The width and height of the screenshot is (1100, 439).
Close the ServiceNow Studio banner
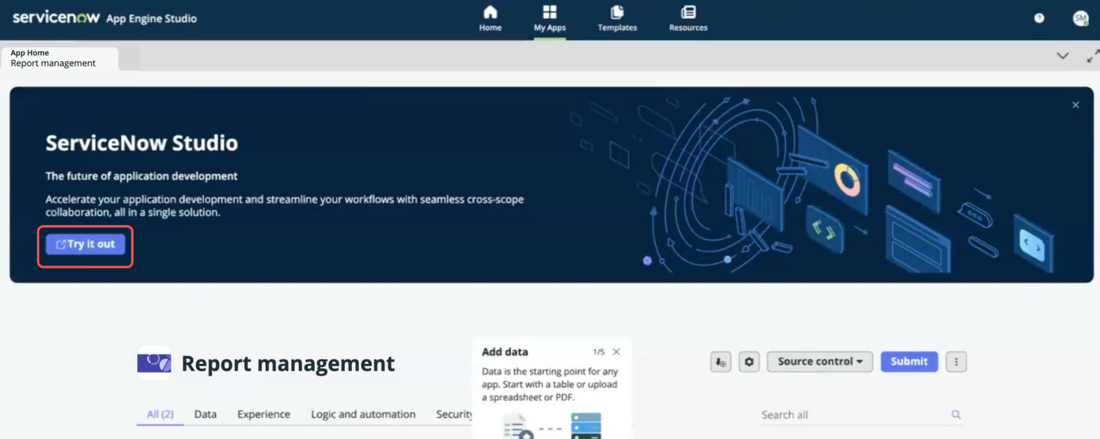pos(1075,105)
